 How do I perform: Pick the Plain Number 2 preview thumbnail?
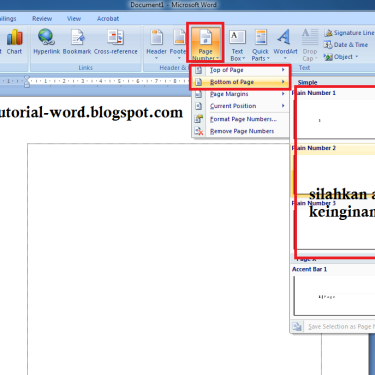(334, 175)
